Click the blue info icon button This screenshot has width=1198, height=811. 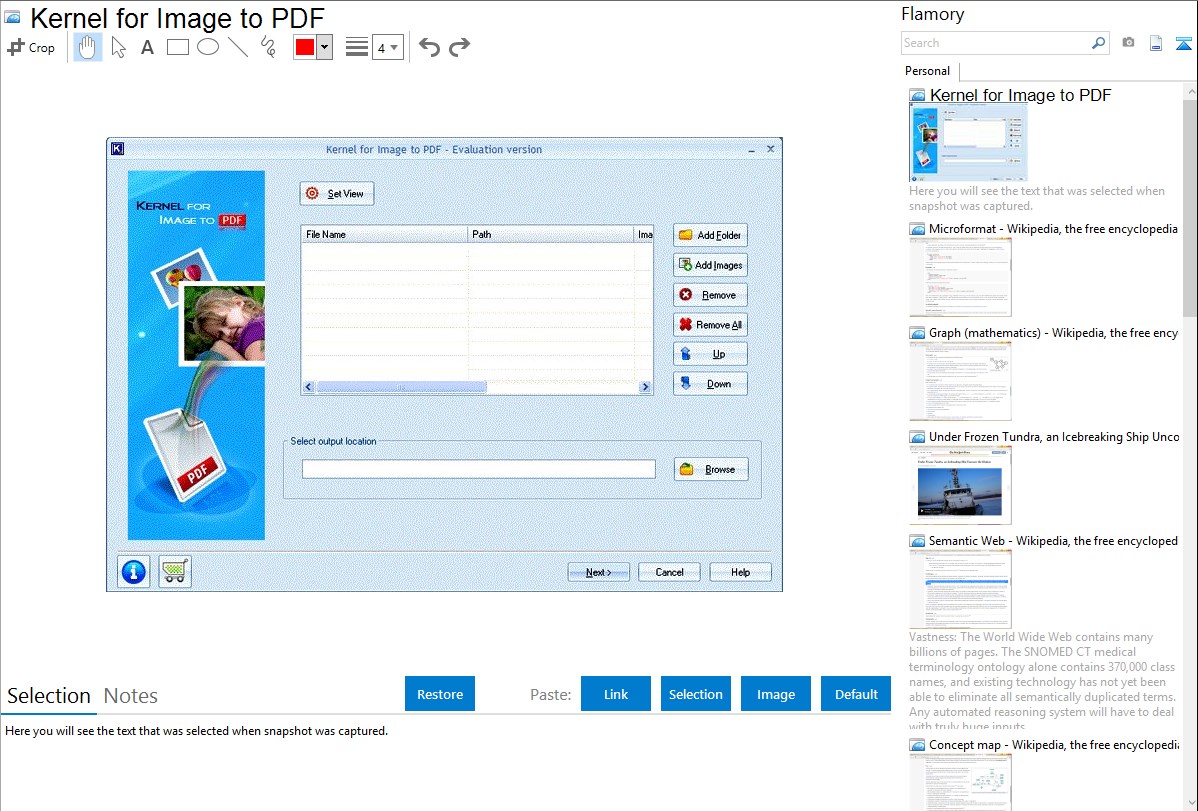(134, 571)
